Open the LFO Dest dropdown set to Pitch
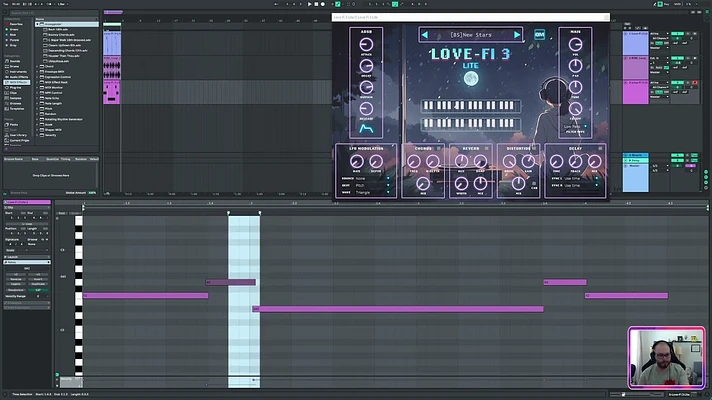 click(372, 185)
